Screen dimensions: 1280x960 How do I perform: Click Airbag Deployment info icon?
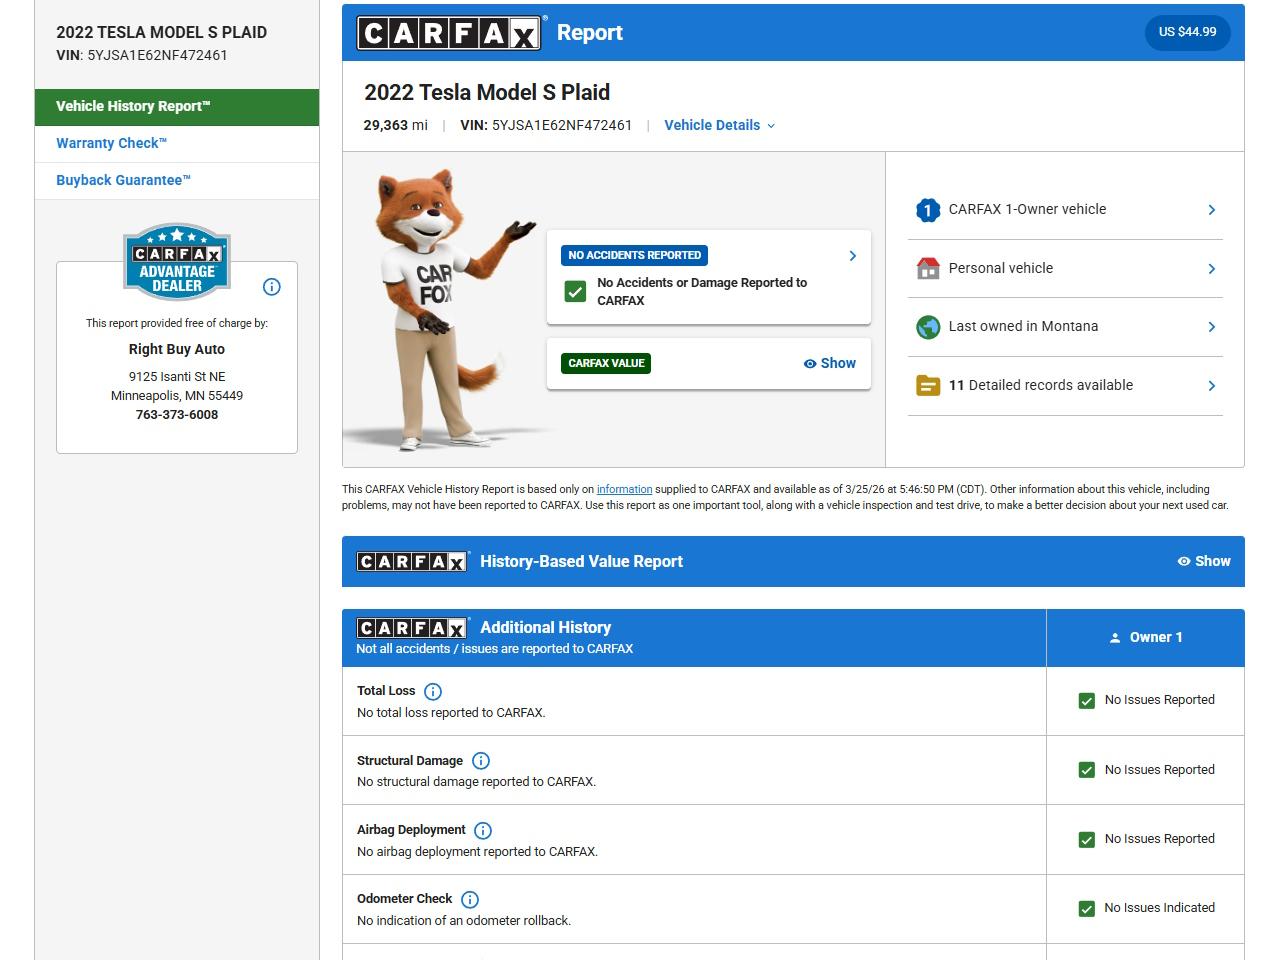(x=483, y=830)
